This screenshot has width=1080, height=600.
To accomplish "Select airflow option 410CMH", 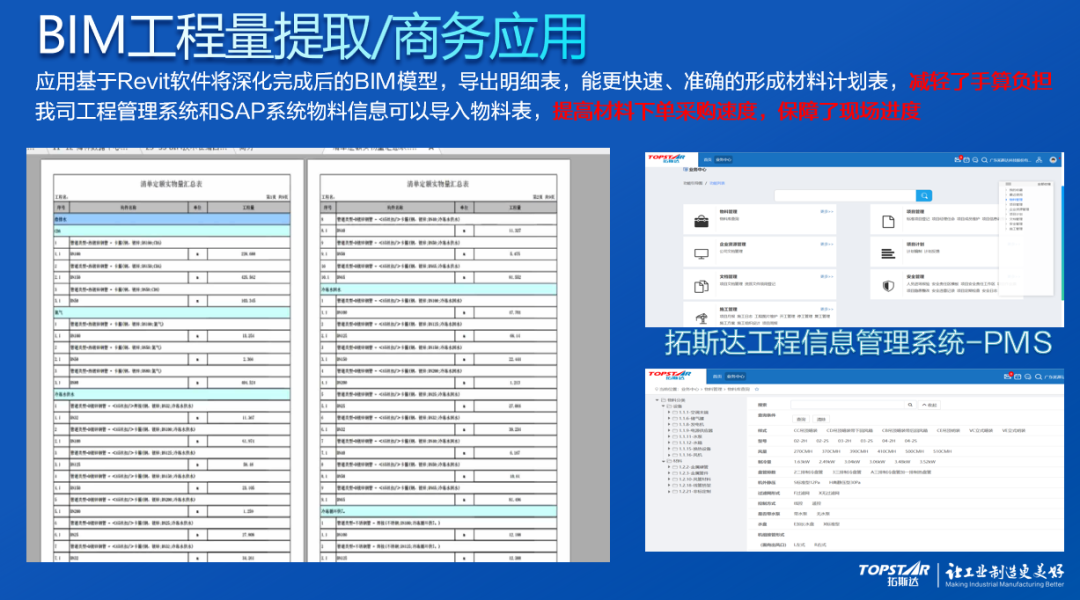I will [886, 451].
